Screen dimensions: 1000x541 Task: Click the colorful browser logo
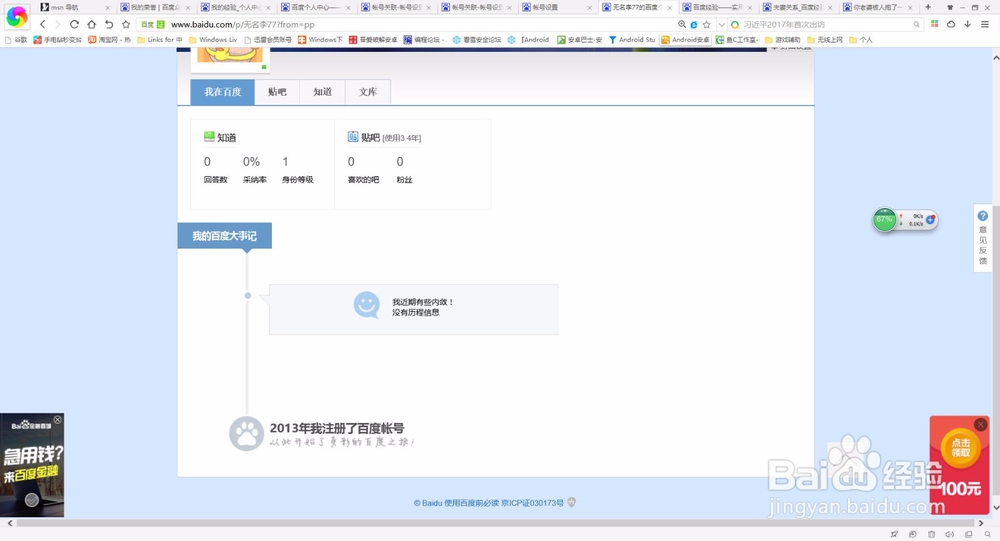coord(17,17)
